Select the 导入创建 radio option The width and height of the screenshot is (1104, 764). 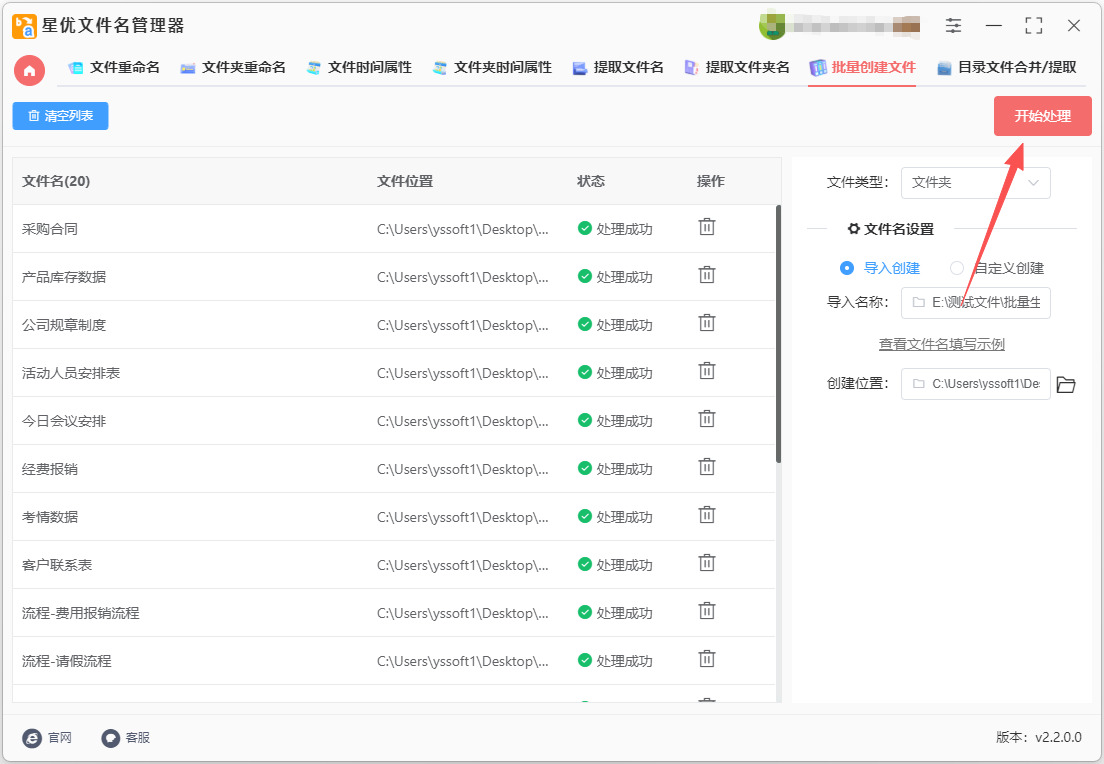(880, 268)
